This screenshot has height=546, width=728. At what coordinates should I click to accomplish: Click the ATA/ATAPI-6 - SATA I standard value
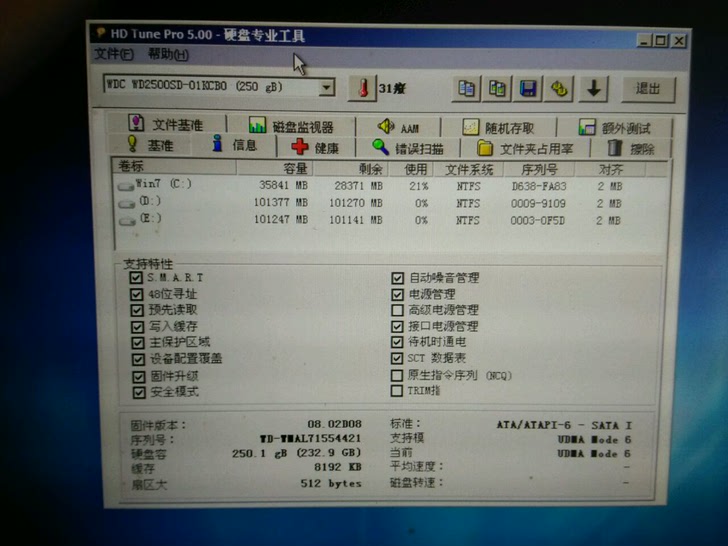564,425
